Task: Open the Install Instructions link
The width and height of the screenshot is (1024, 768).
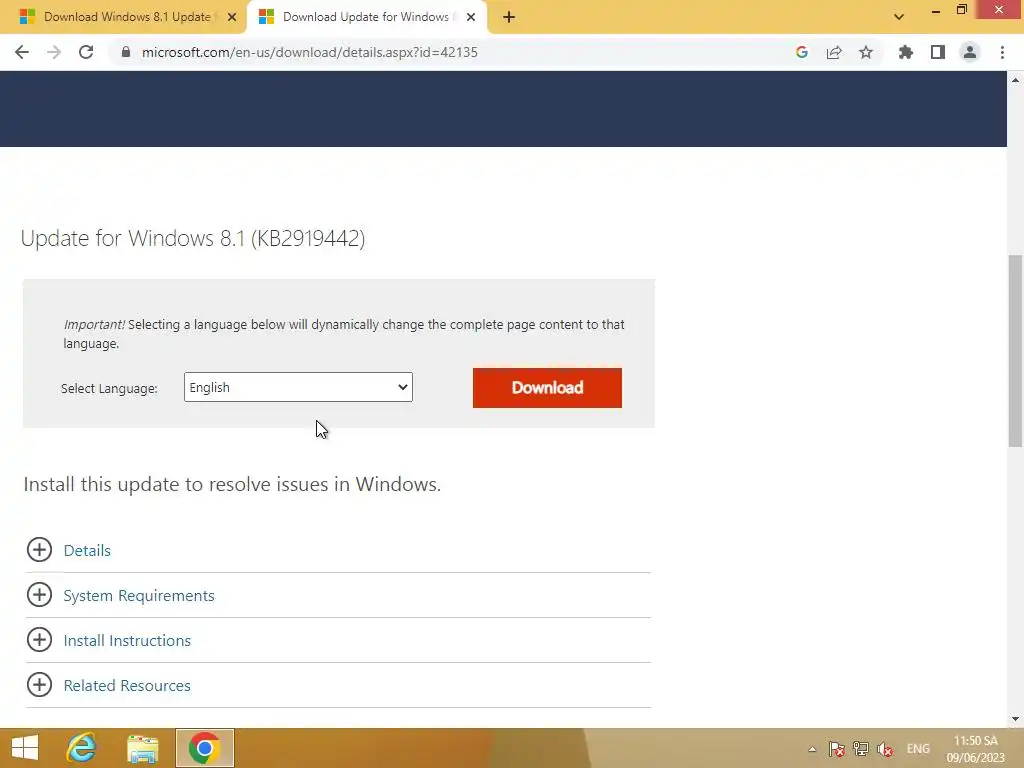Action: coord(127,641)
